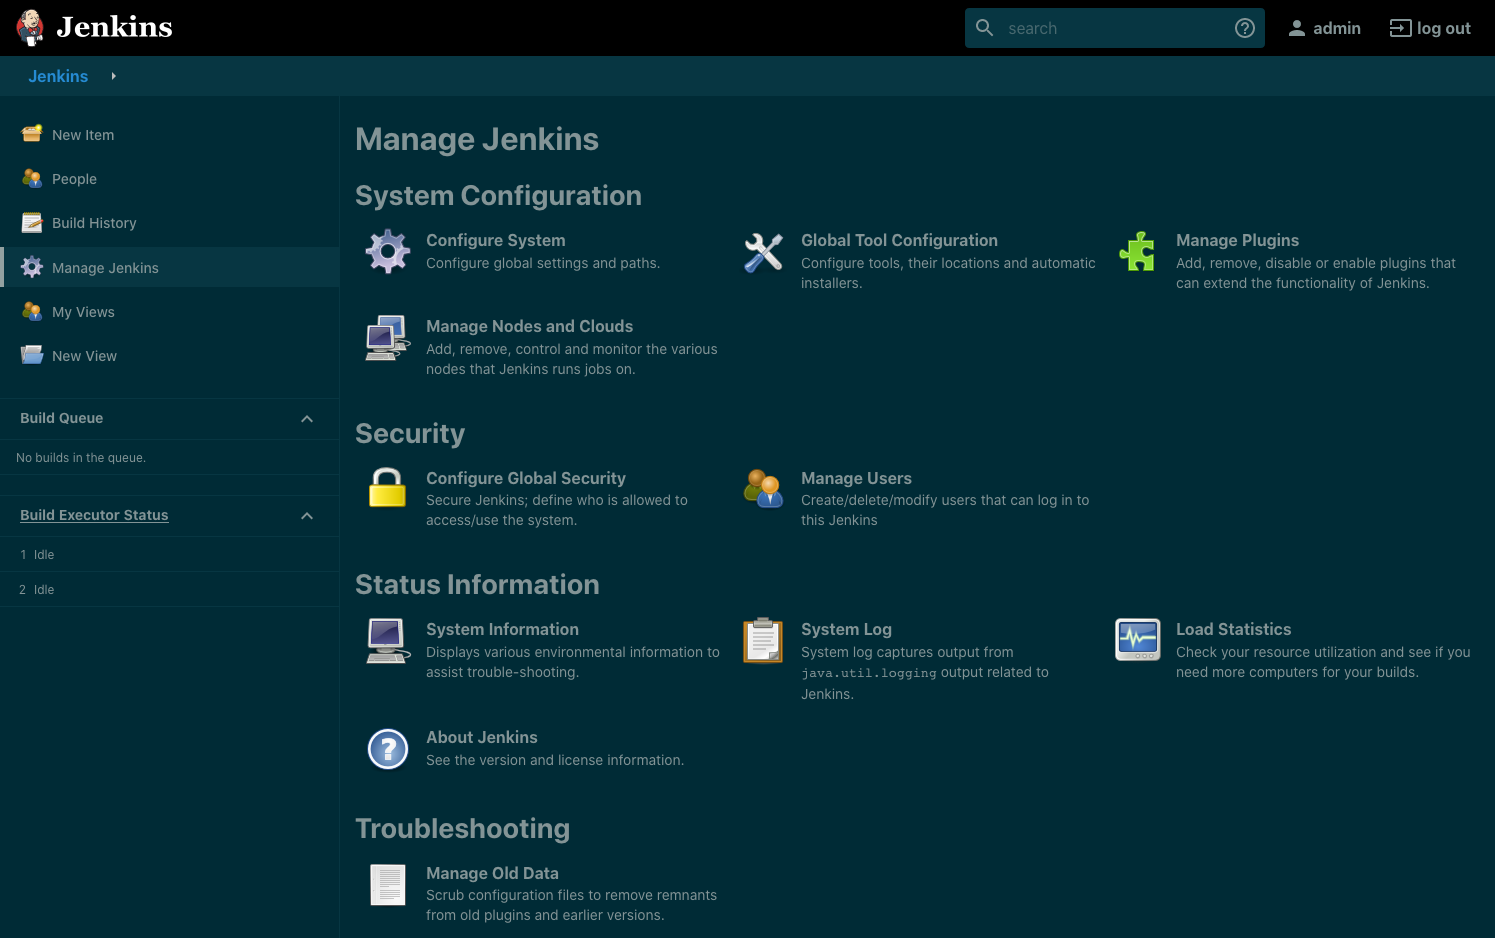The image size is (1495, 938).
Task: Expand the breadcrumb arrow next to Jenkins
Action: [113, 76]
